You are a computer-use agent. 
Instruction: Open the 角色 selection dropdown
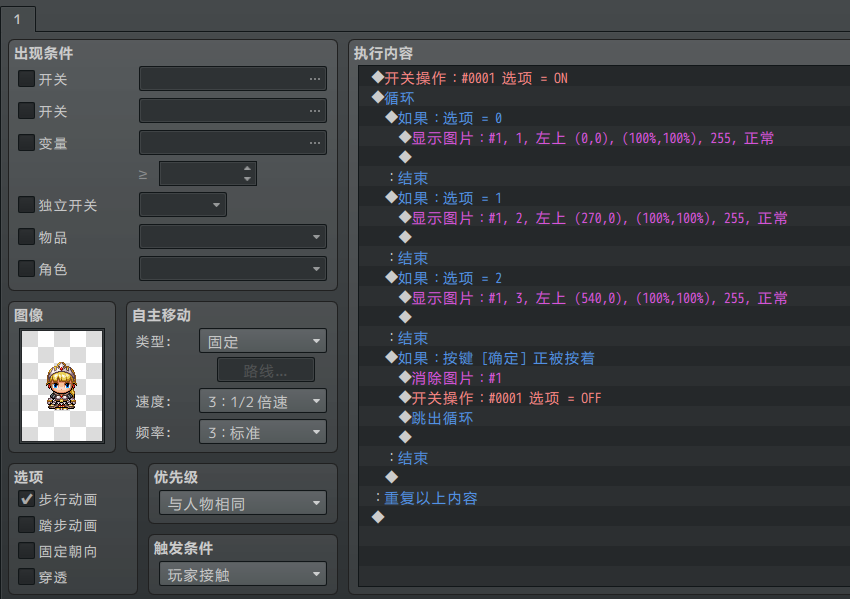[x=233, y=269]
